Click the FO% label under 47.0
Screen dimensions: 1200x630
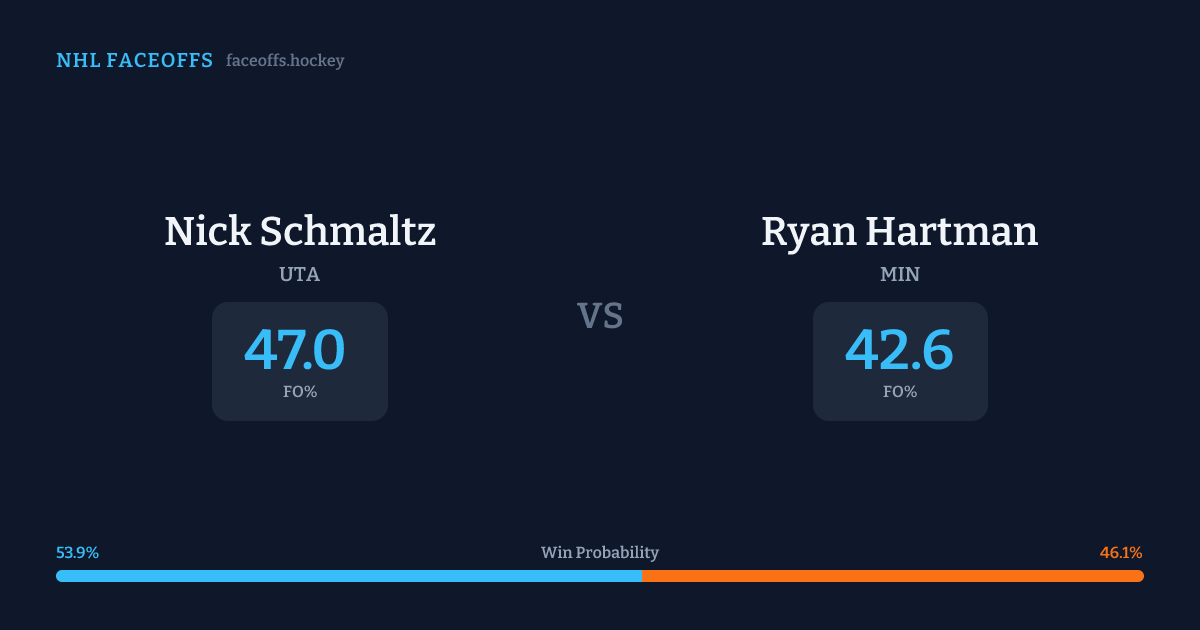pyautogui.click(x=300, y=392)
